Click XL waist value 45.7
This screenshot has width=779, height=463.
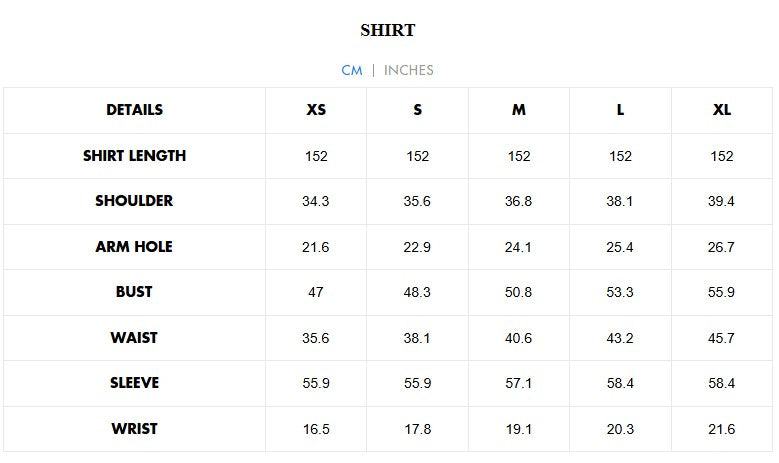pyautogui.click(x=721, y=338)
